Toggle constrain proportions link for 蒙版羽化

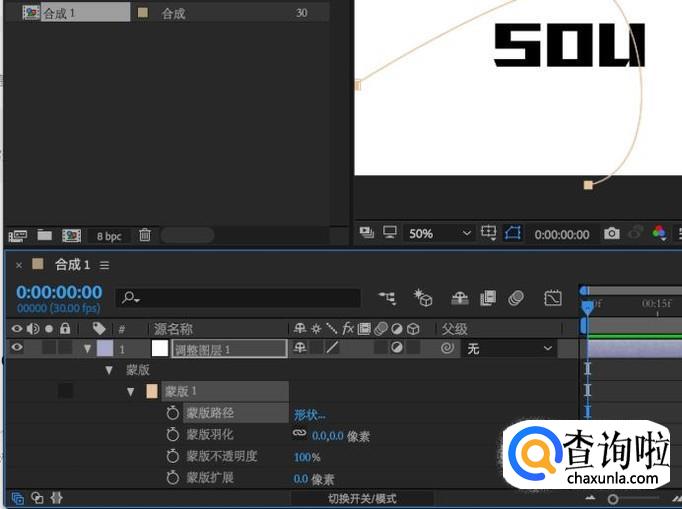(299, 435)
